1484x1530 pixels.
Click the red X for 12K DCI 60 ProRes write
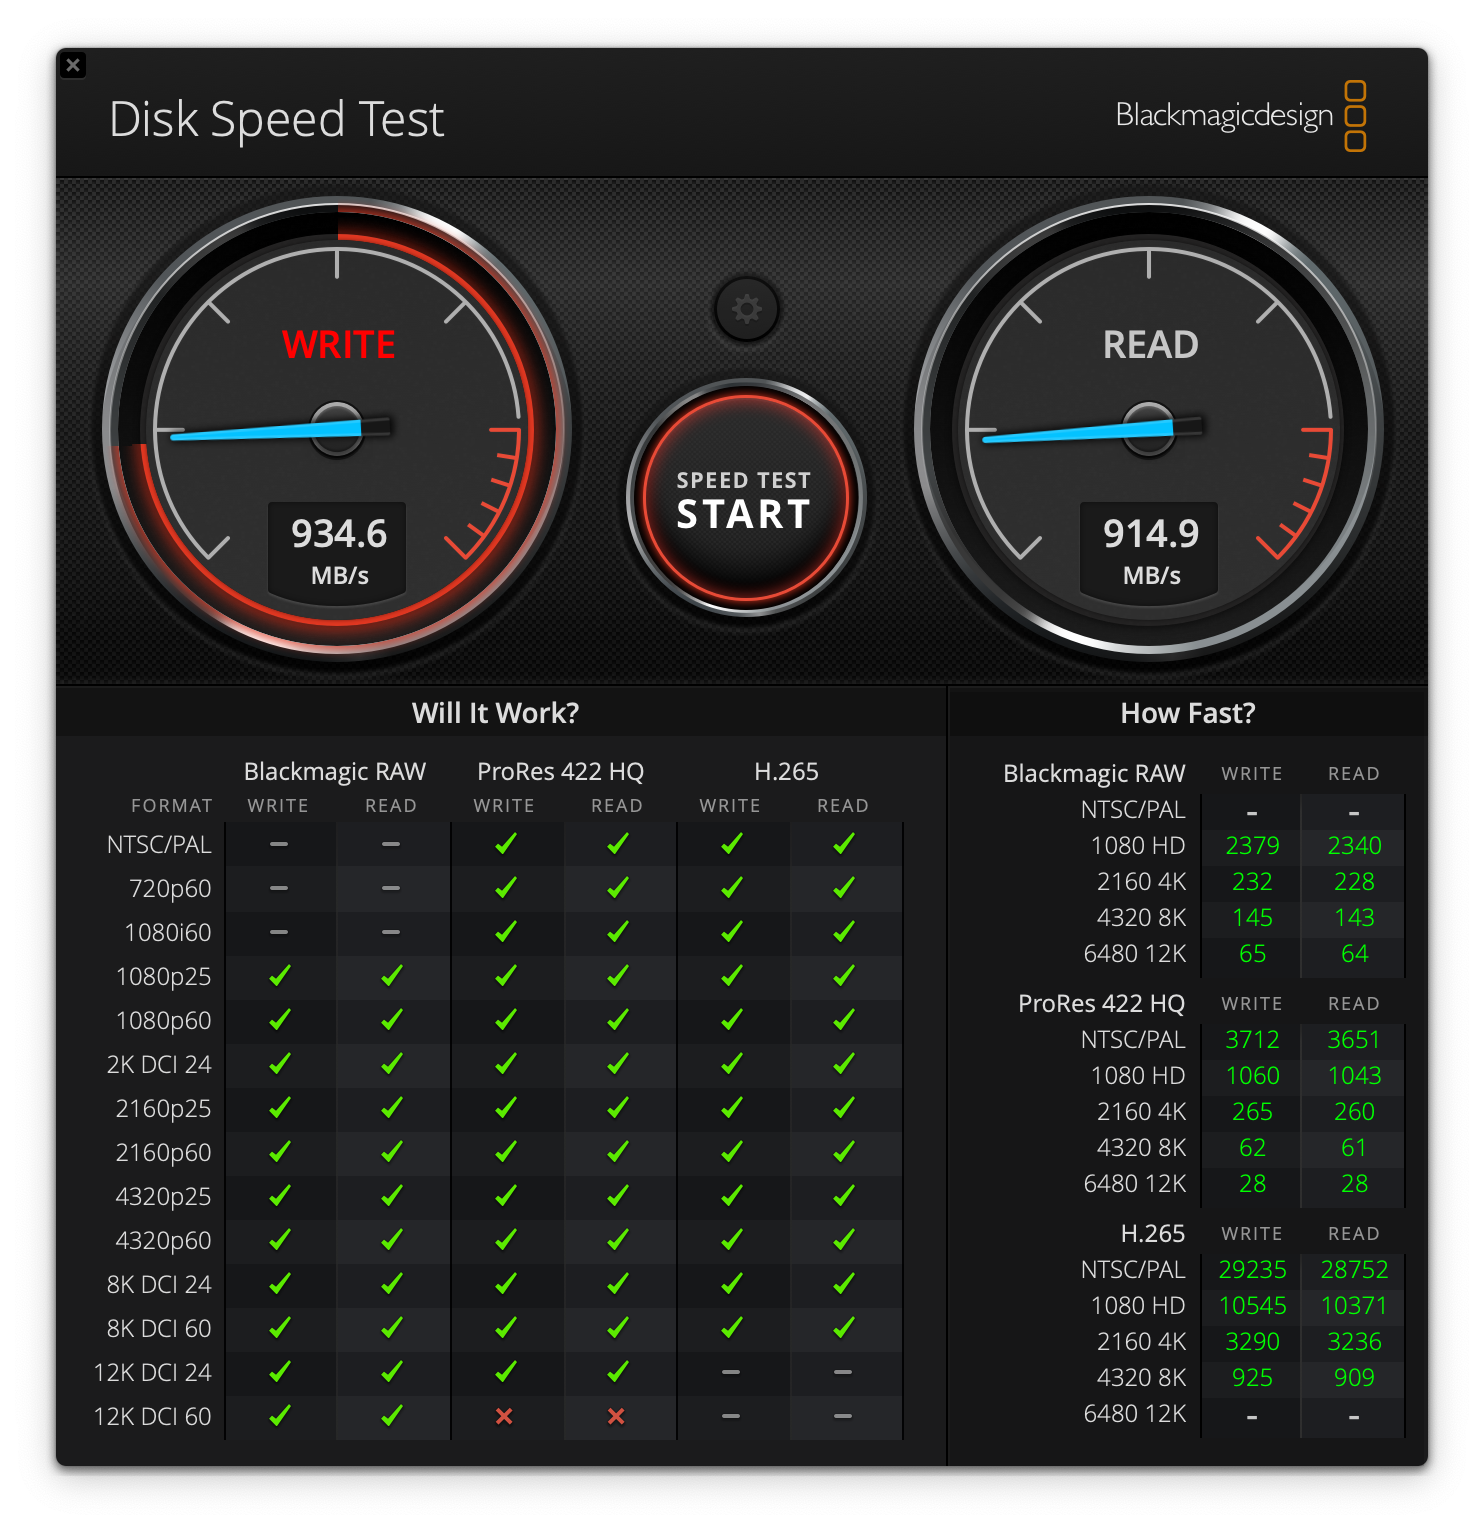click(x=506, y=1416)
